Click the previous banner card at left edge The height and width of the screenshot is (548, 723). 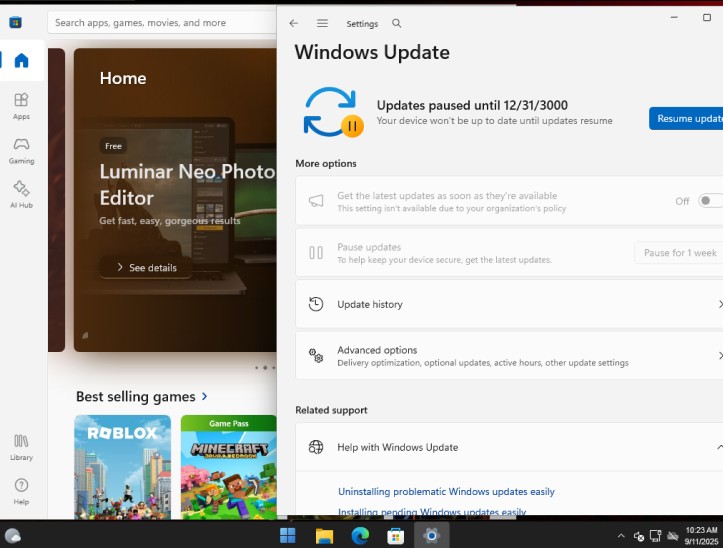point(56,200)
